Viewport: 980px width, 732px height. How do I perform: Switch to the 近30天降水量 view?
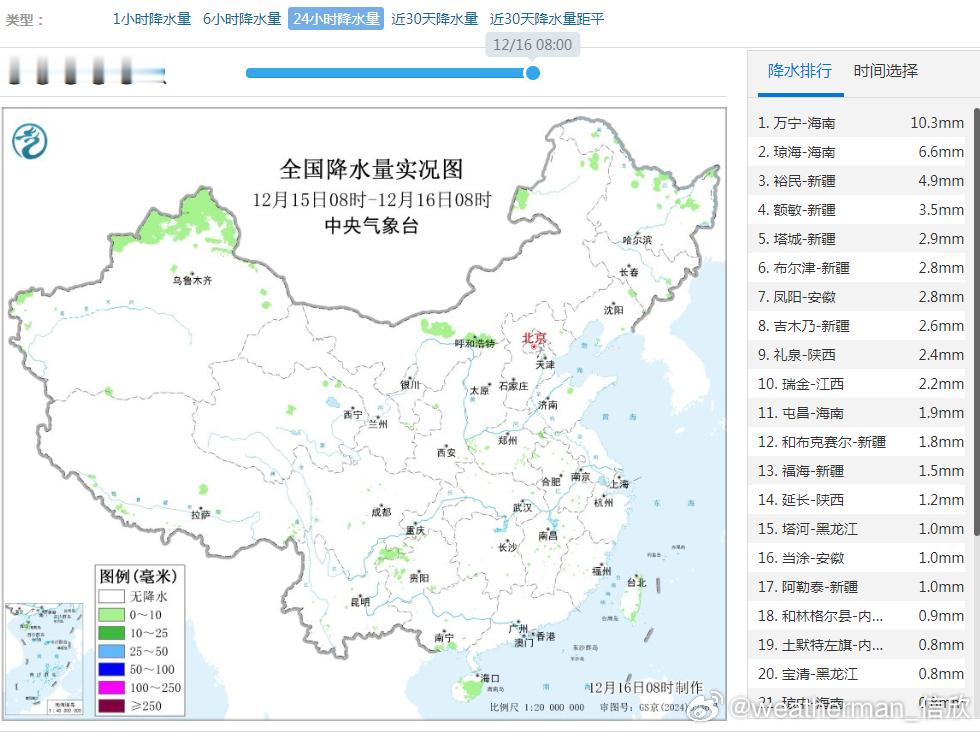click(435, 17)
